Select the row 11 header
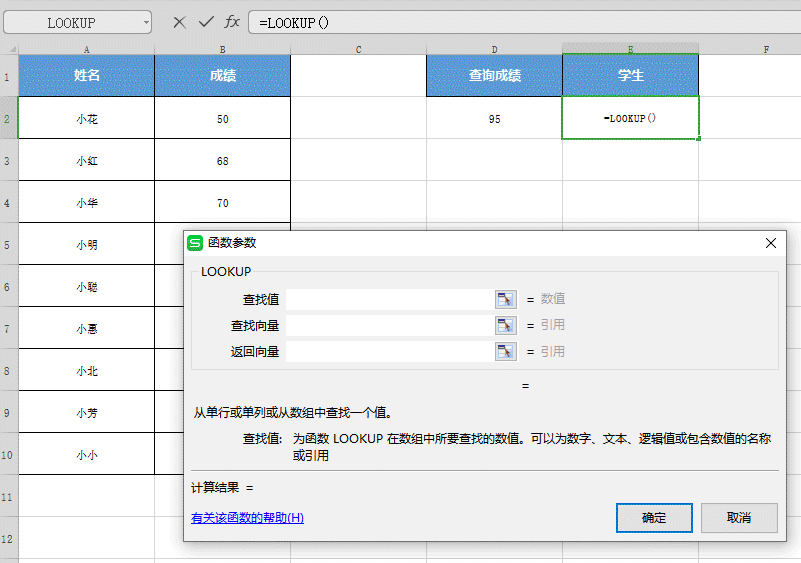Image resolution: width=801 pixels, height=563 pixels. [x=9, y=496]
